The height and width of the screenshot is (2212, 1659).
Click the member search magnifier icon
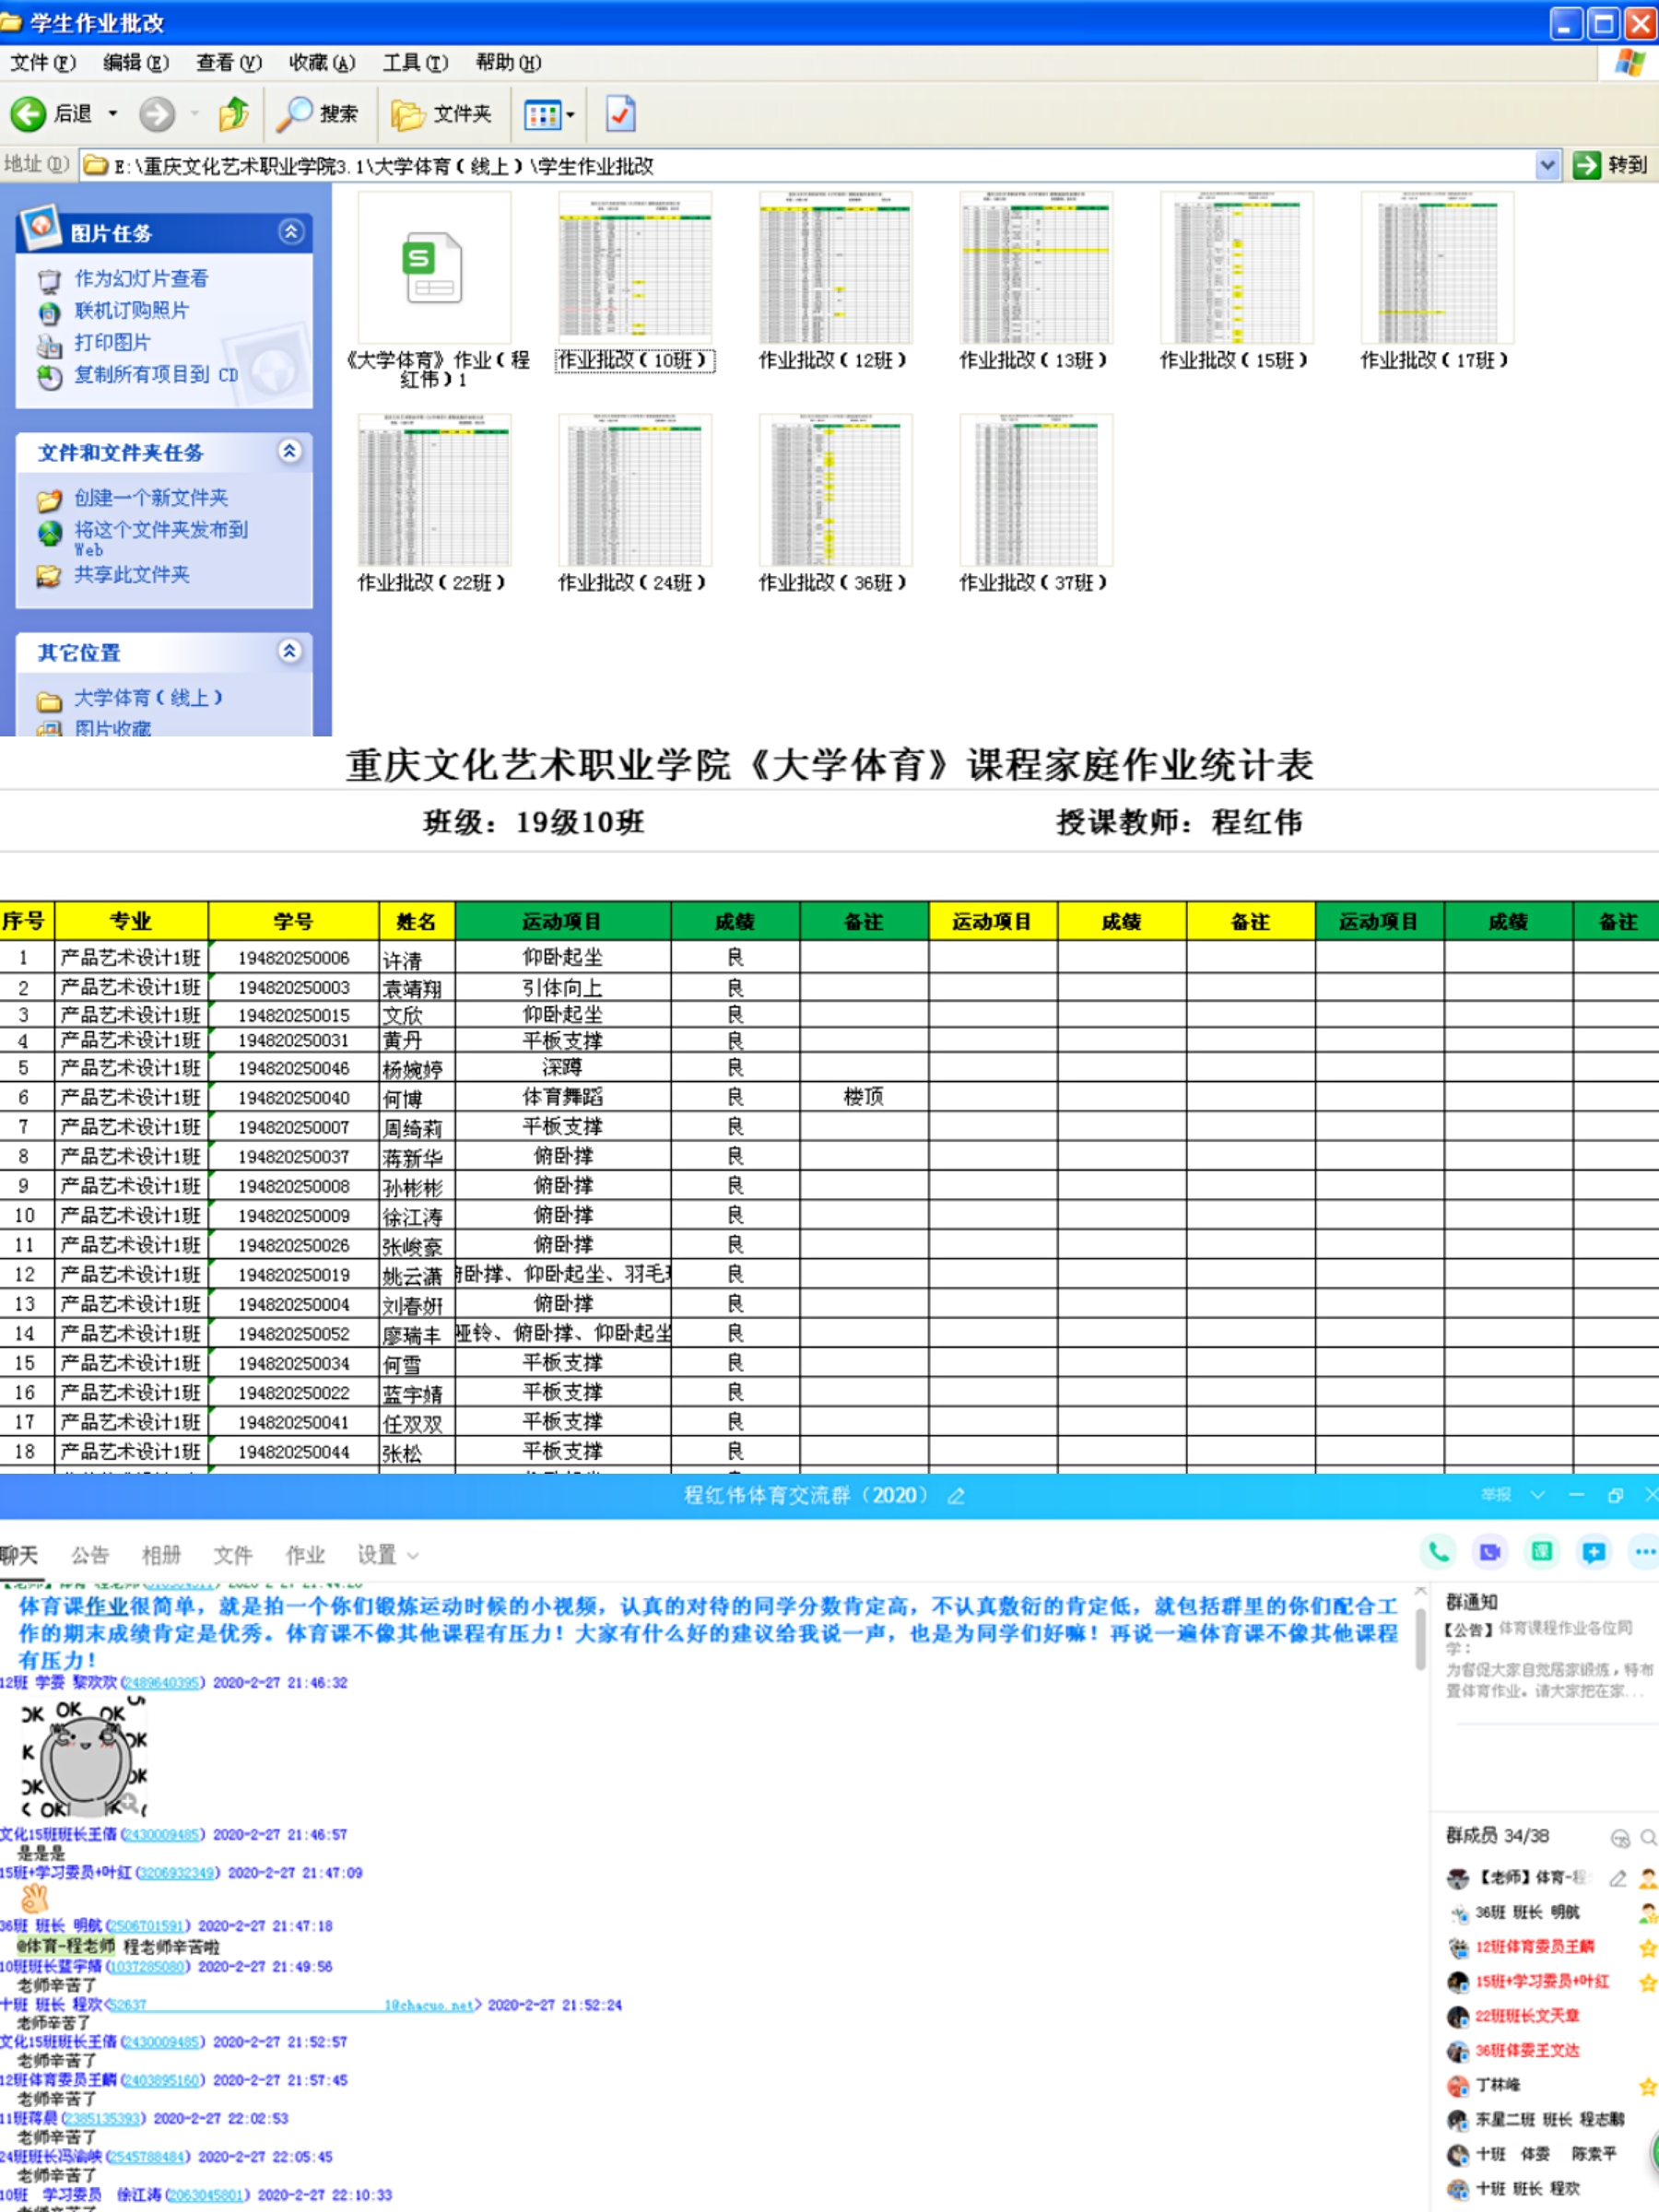tap(1648, 1838)
